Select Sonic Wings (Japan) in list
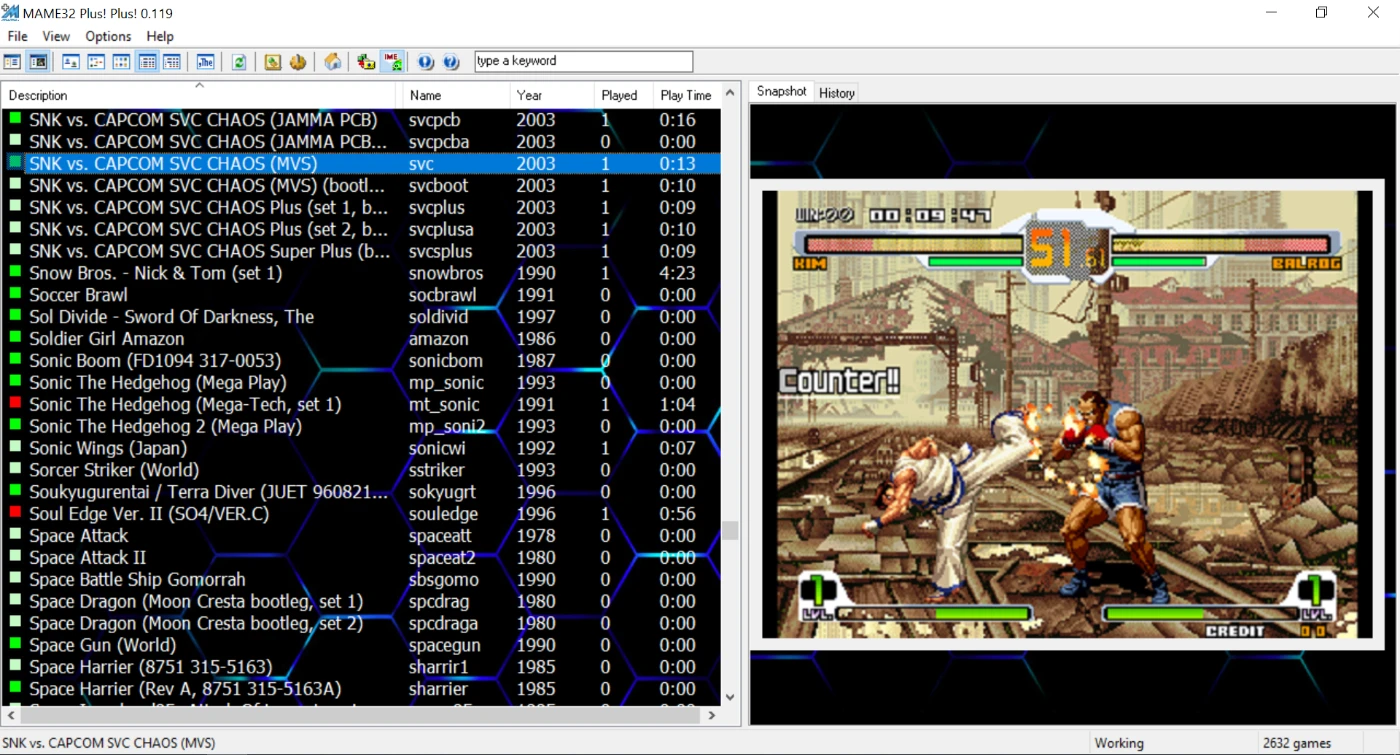1400x755 pixels. (x=108, y=448)
